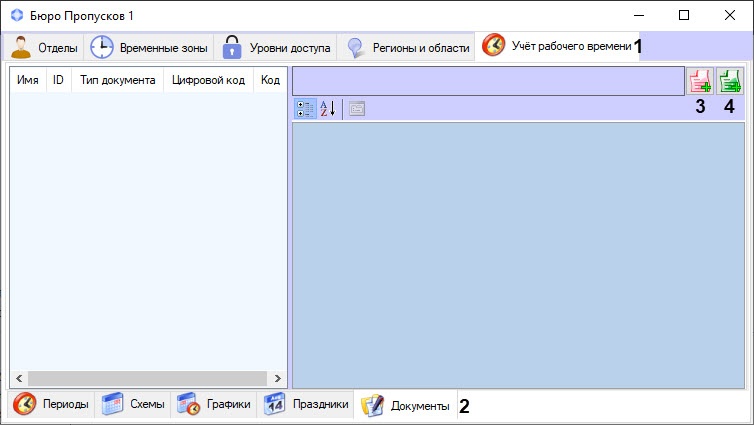Switch to Временные зоны tab
Image resolution: width=754 pixels, height=425 pixels.
150,47
